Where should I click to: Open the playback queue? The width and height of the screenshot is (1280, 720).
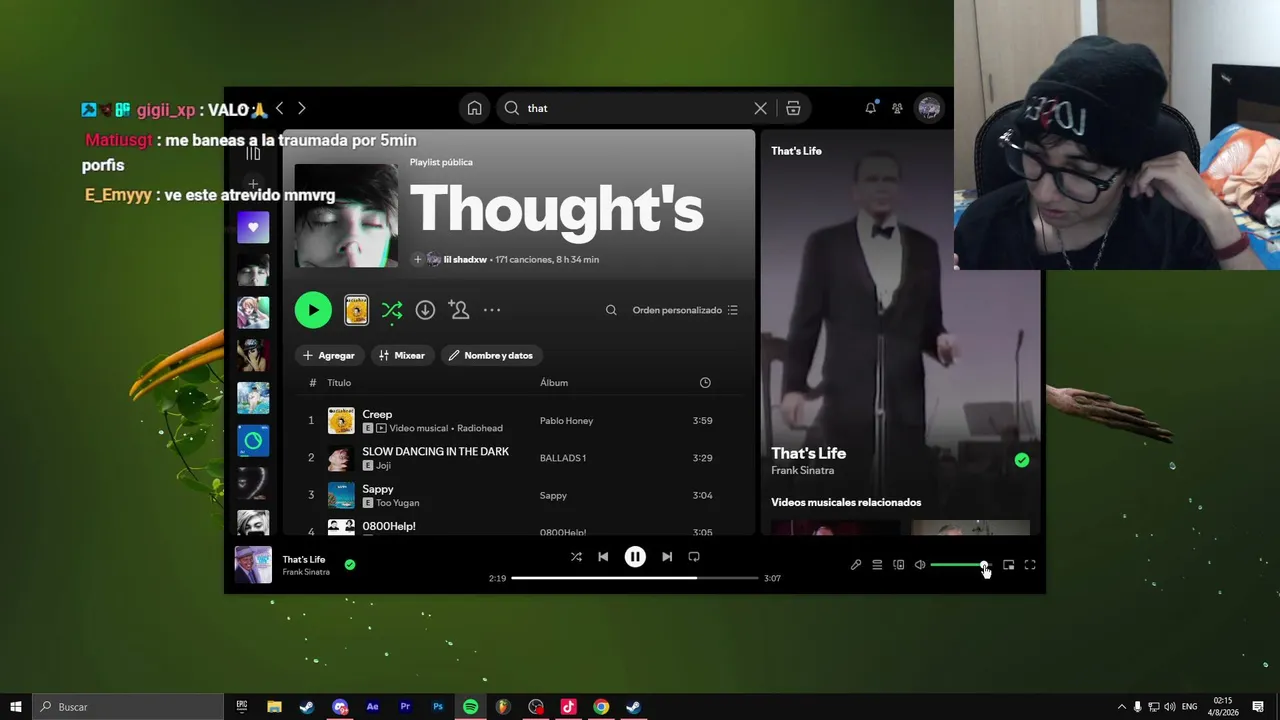[x=877, y=565]
